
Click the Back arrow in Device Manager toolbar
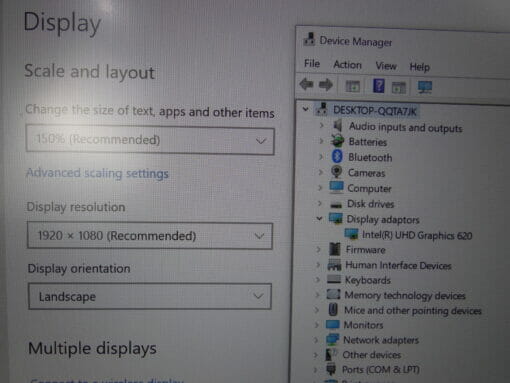tap(306, 84)
